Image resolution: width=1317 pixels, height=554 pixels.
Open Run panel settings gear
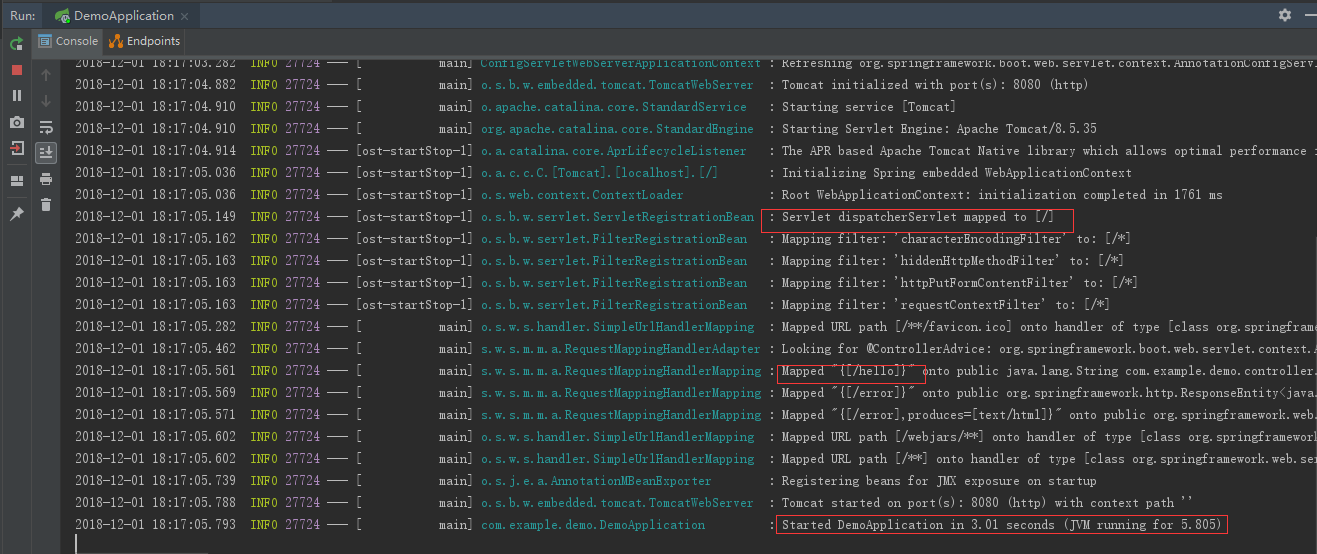coord(1285,15)
